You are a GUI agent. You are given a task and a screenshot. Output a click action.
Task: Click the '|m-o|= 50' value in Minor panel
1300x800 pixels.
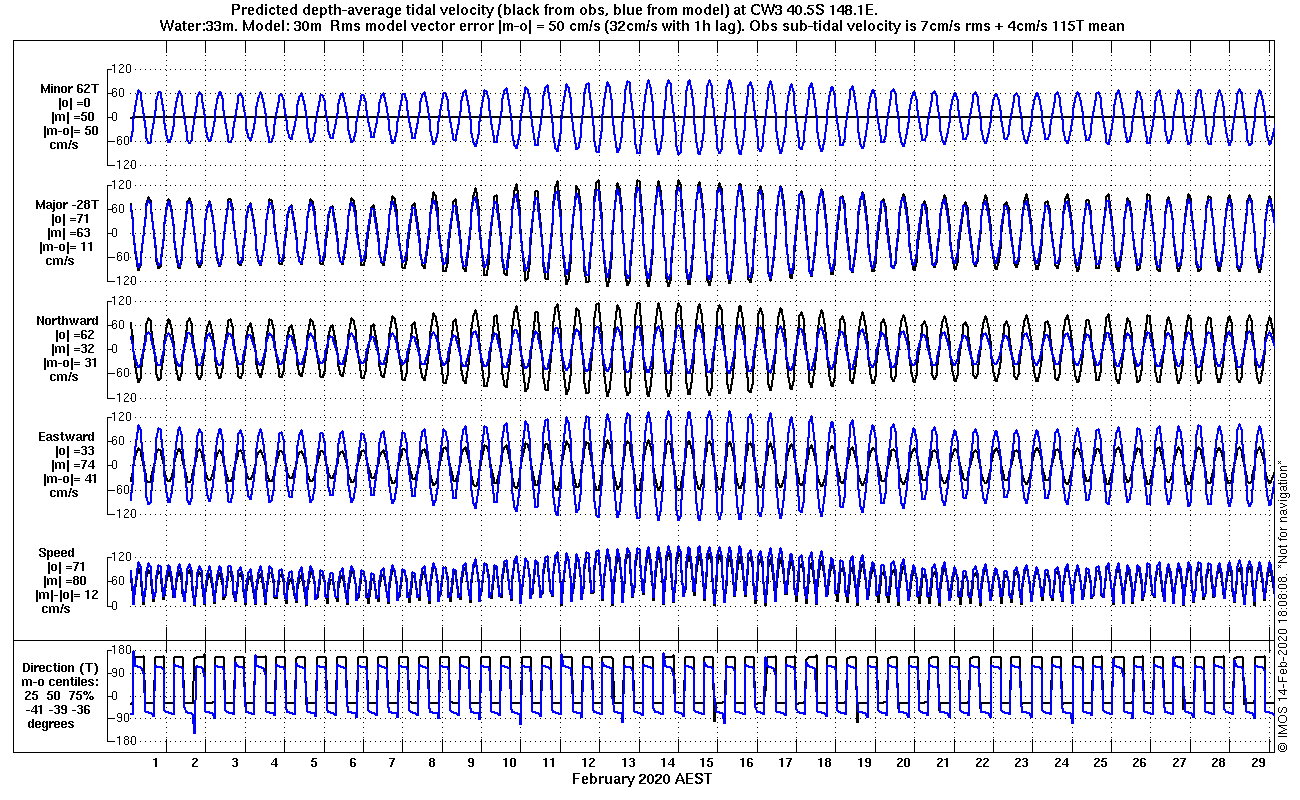(69, 131)
